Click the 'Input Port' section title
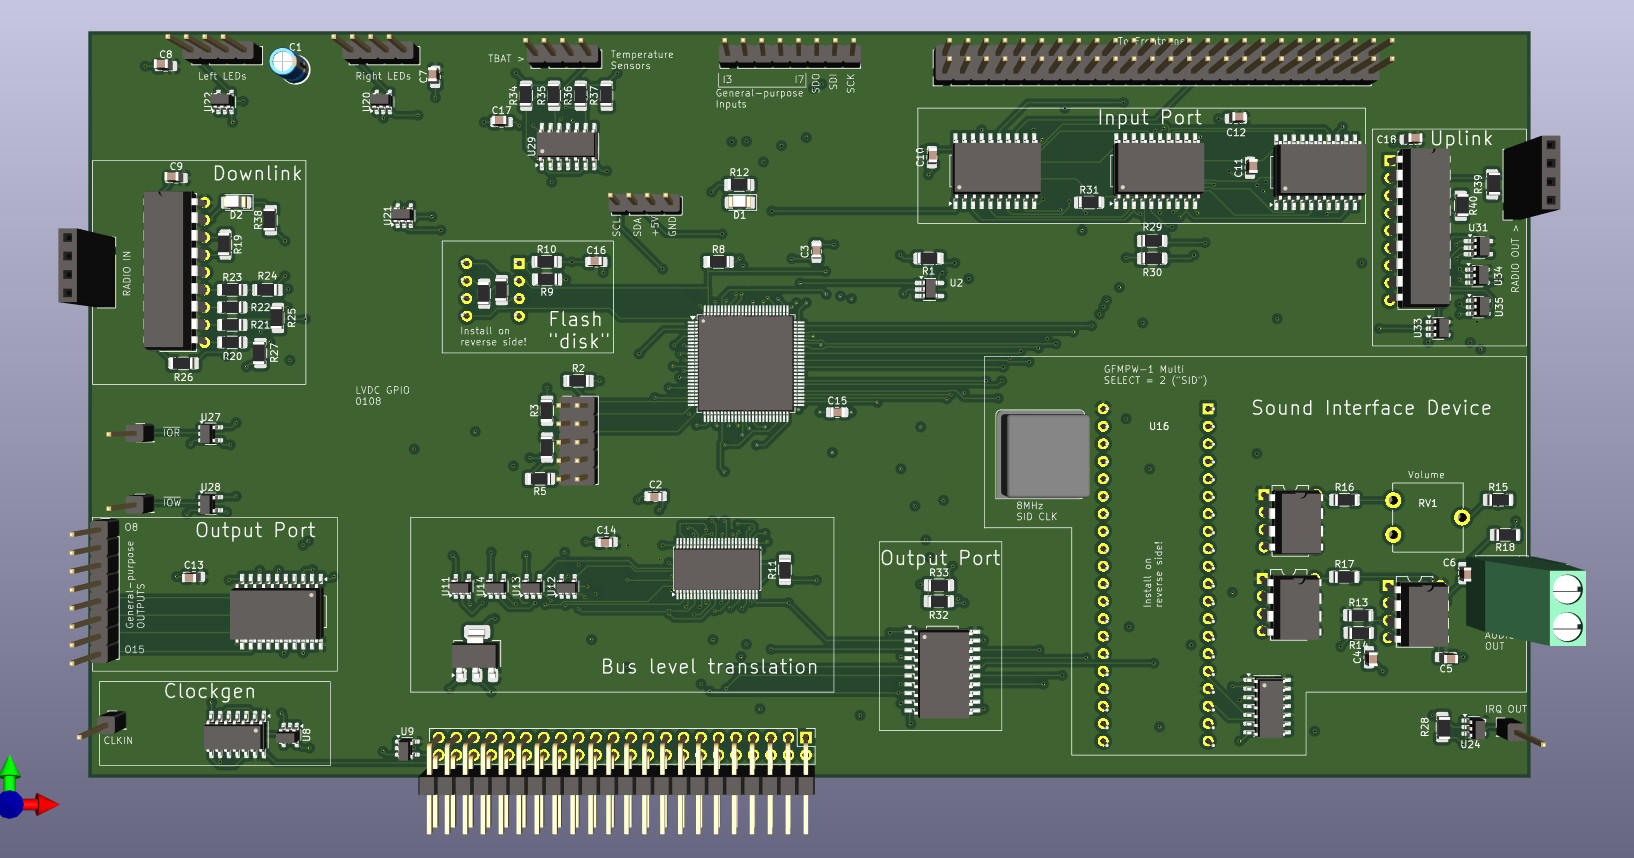This screenshot has width=1634, height=858. coord(1149,118)
